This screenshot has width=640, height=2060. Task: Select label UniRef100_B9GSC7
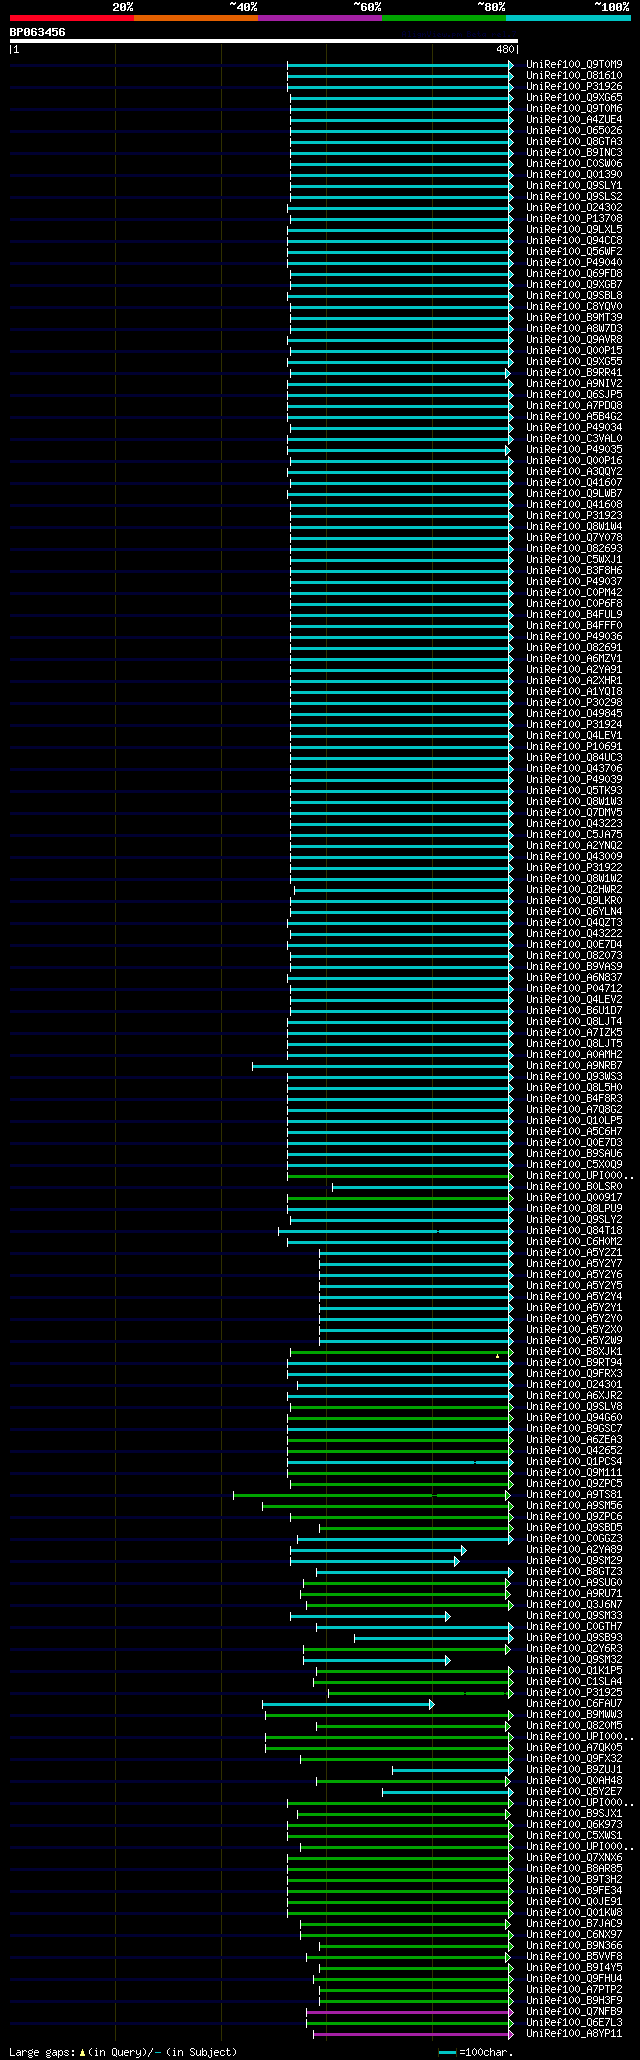coord(574,1429)
